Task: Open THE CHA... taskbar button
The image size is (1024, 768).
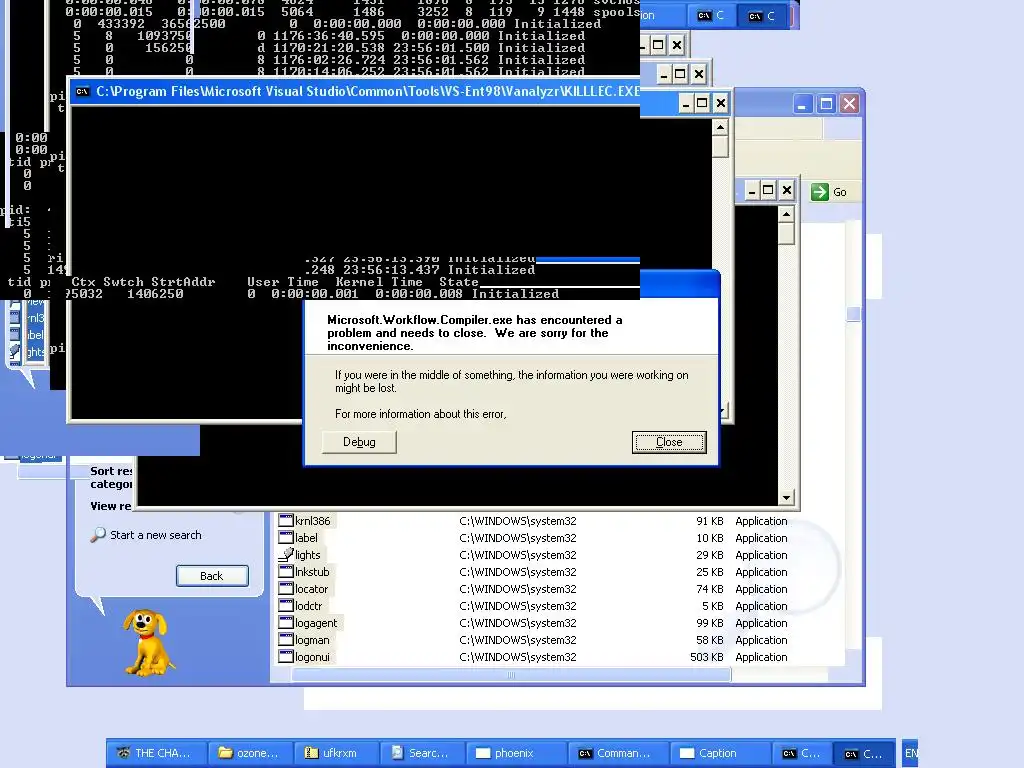Action: (157, 753)
